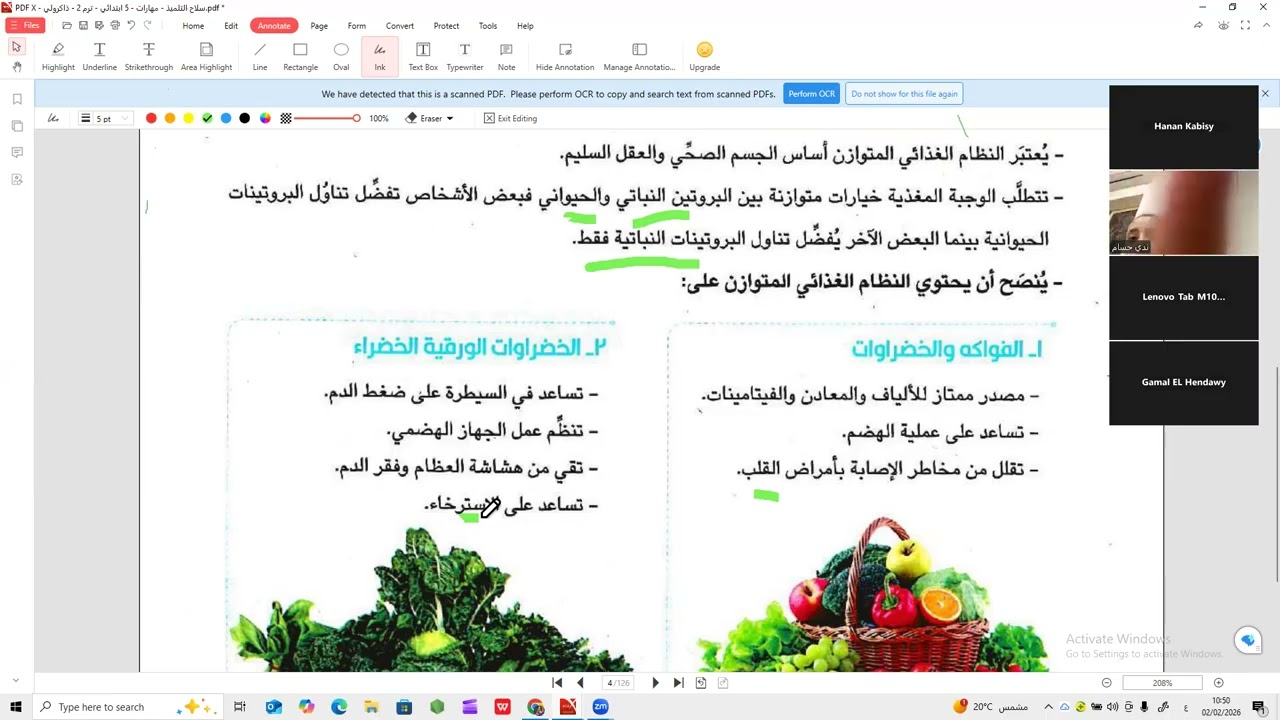1280x720 pixels.
Task: Open Manage Annotations panel
Action: pos(639,57)
